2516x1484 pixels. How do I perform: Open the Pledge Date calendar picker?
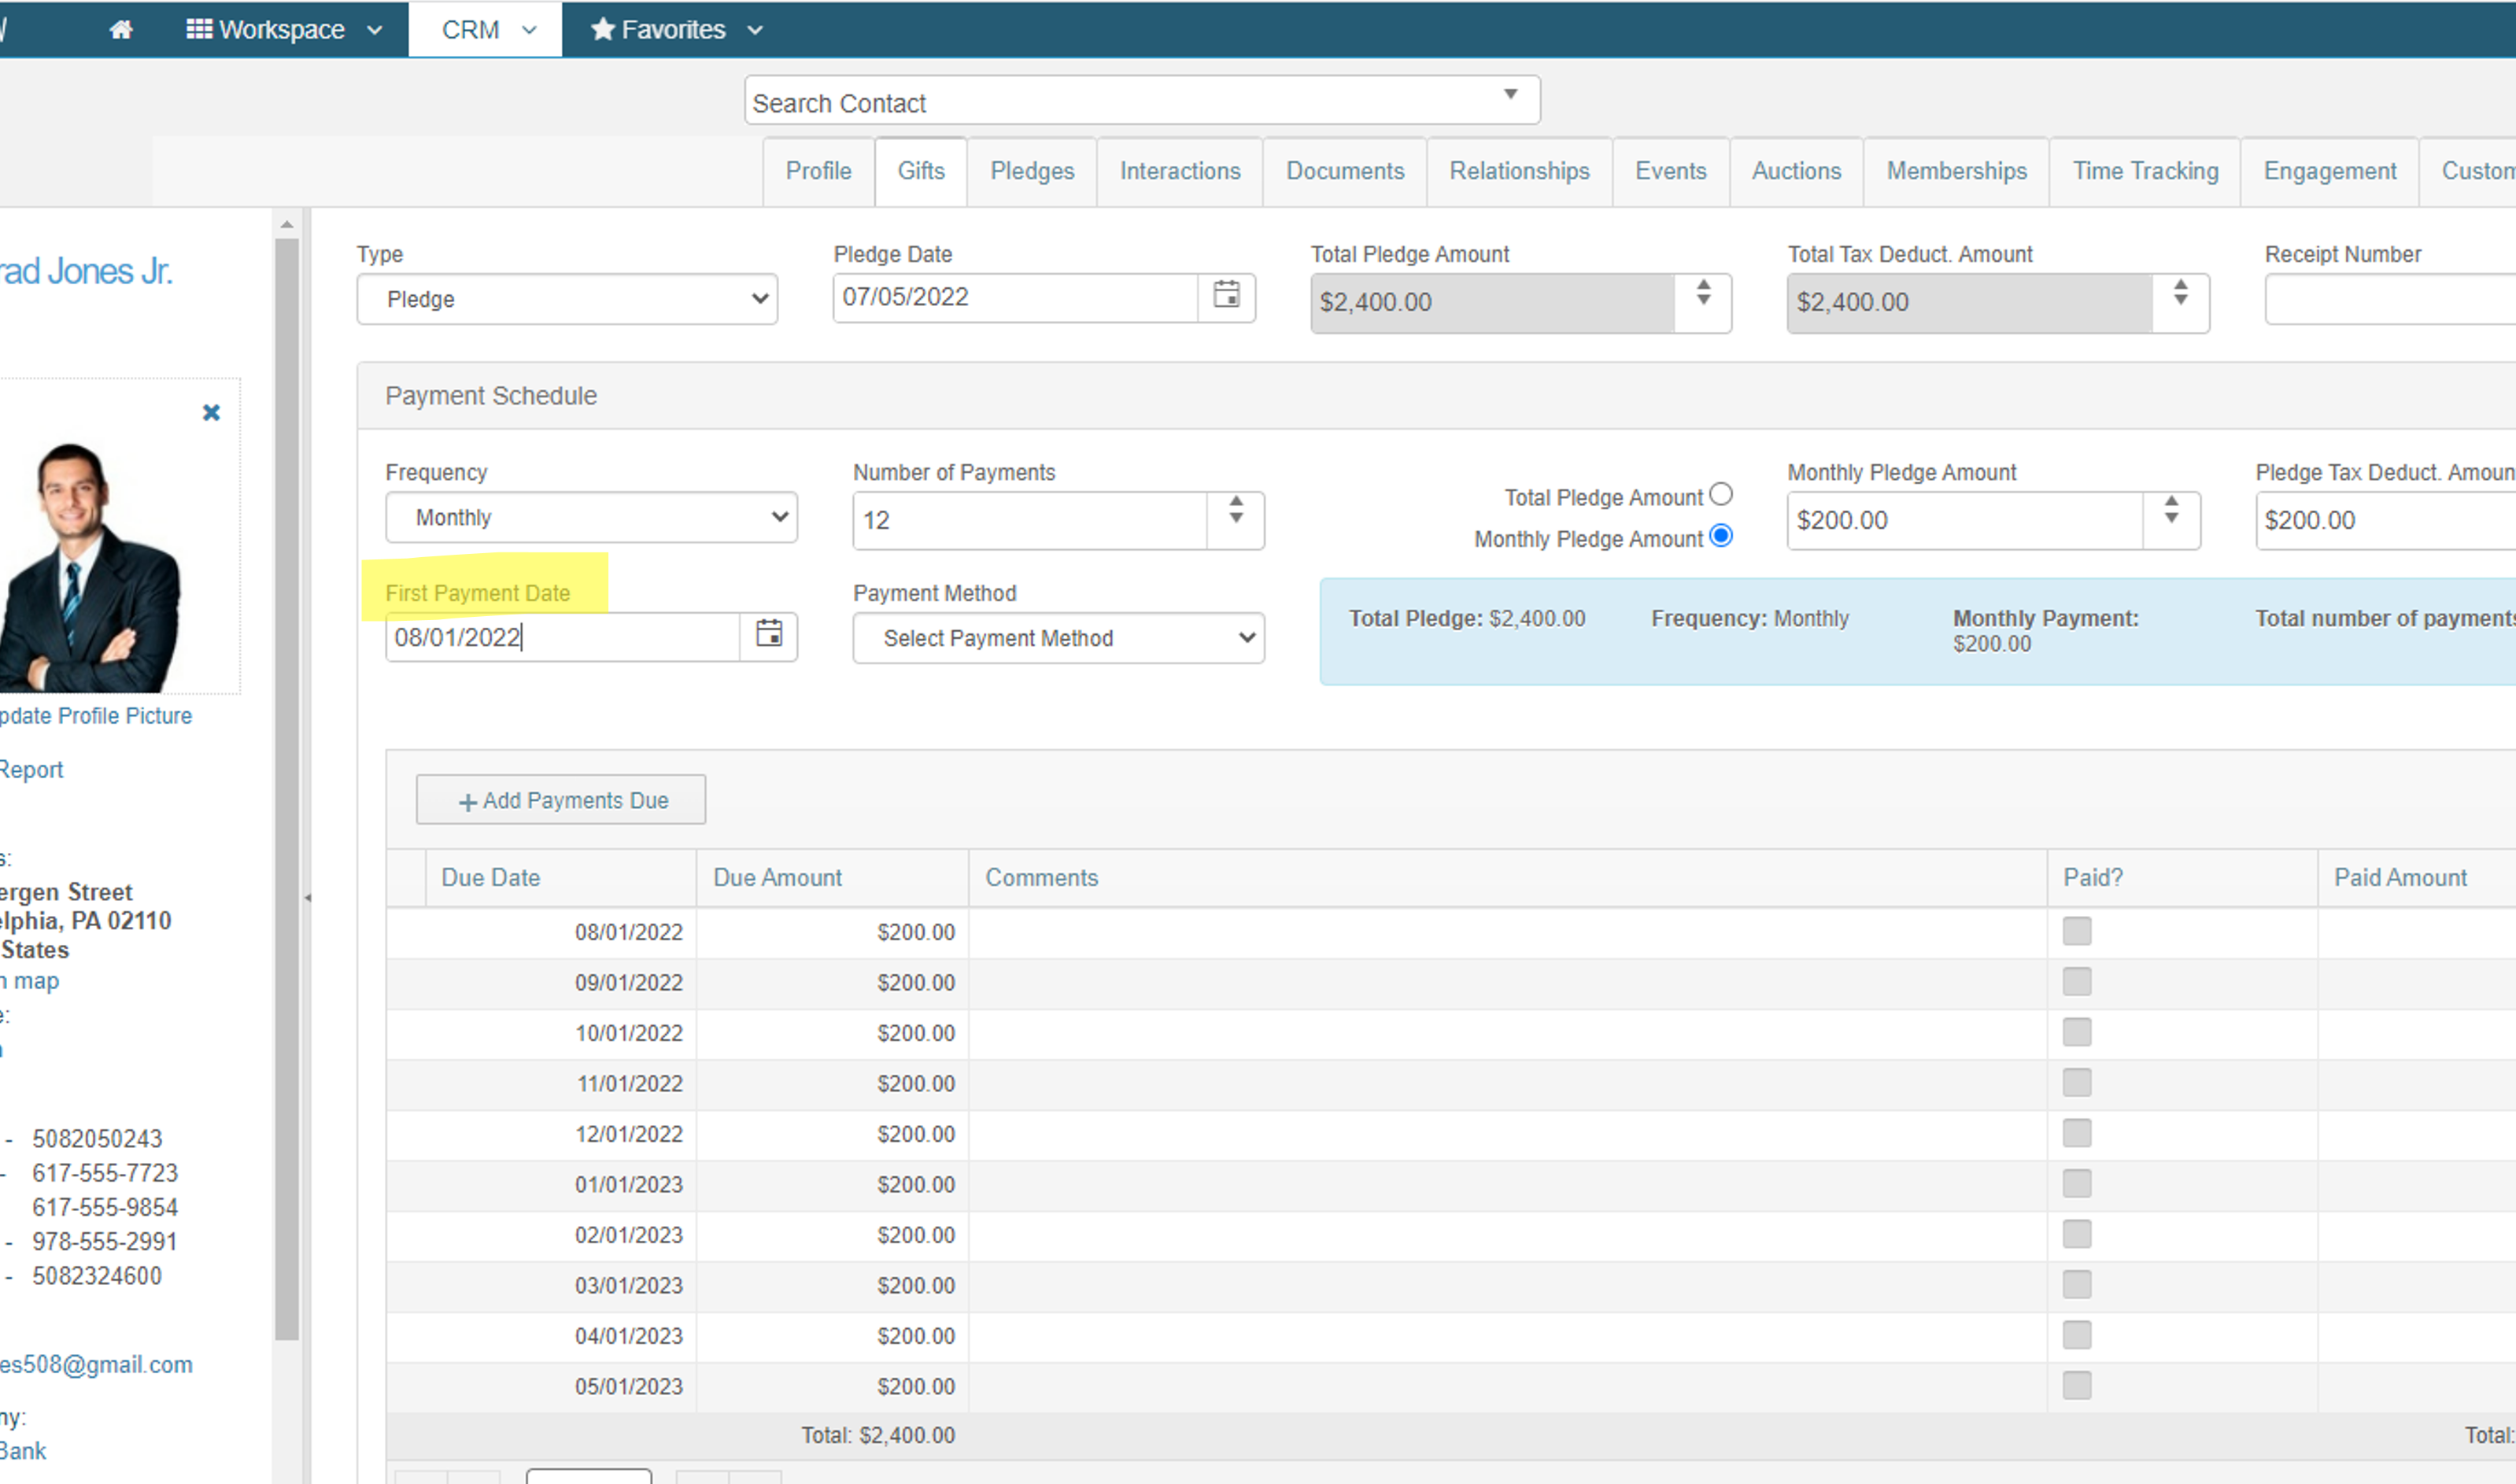coord(1228,297)
